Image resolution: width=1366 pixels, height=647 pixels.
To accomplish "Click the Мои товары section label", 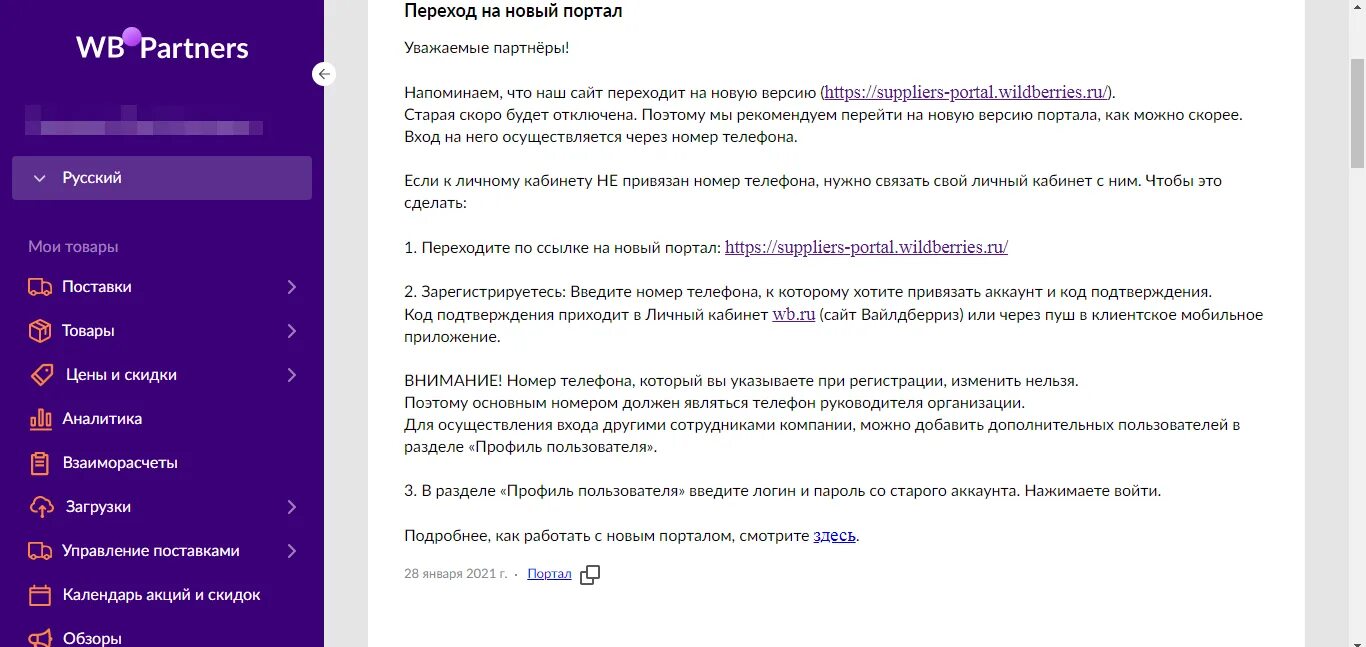I will pos(73,247).
